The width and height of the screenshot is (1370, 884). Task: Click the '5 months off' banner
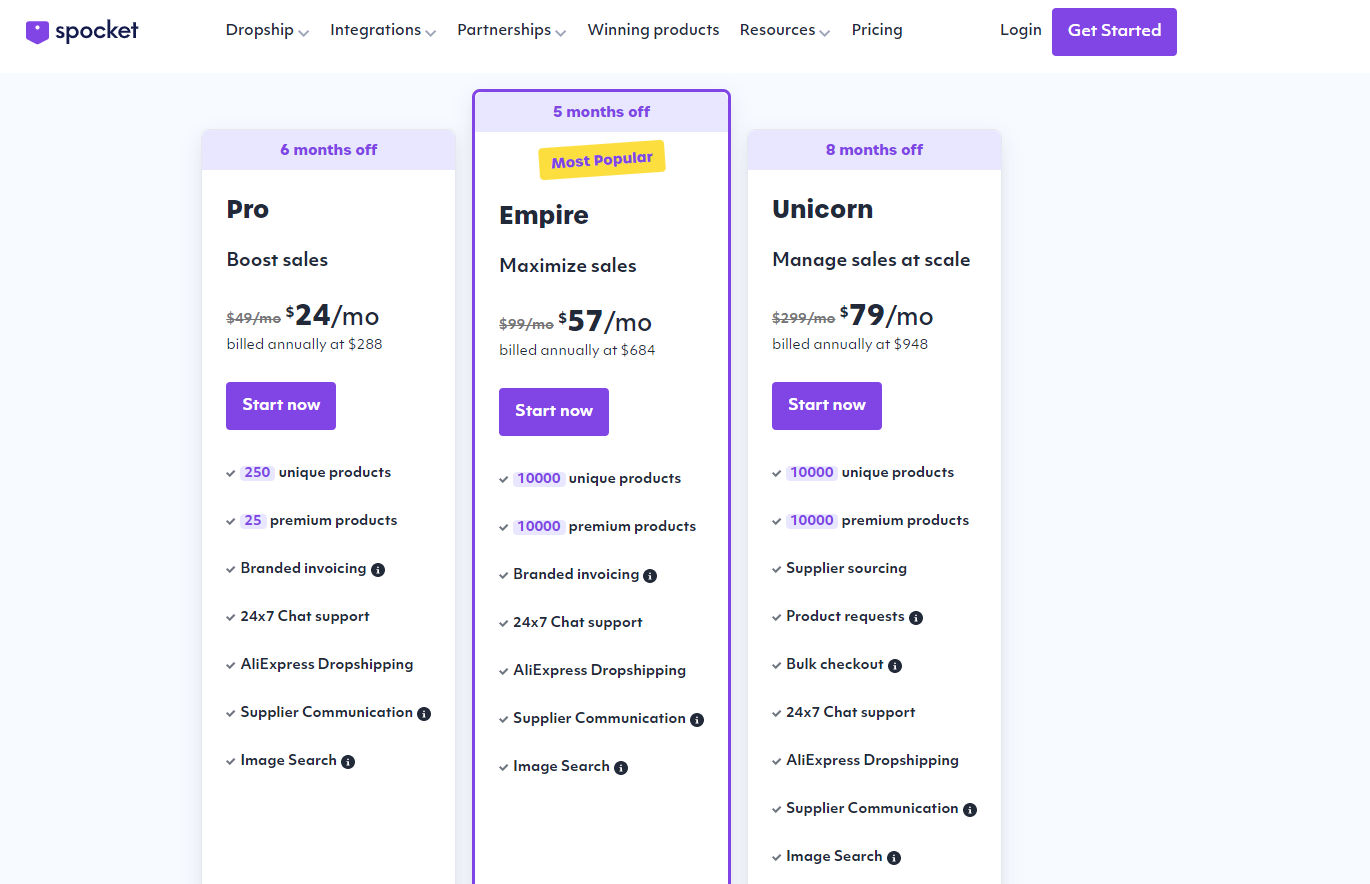[x=601, y=112]
